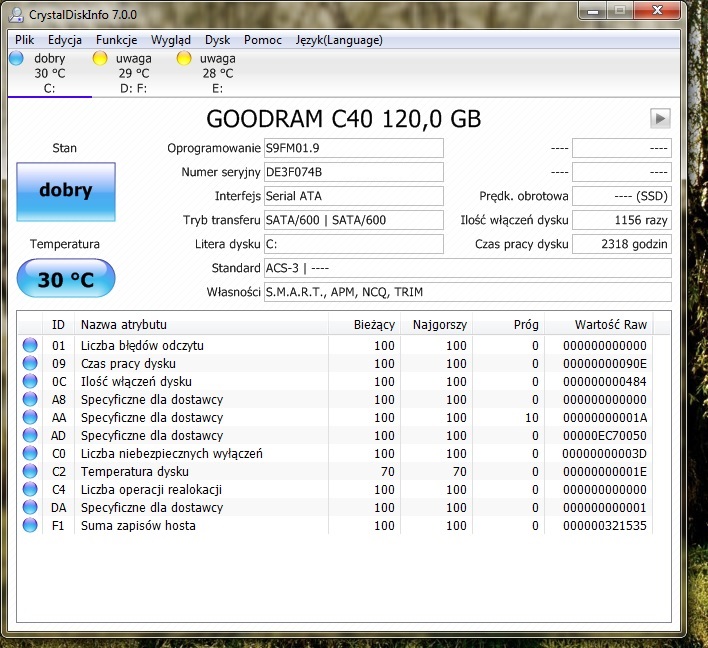Click the status dot of attribute 0C
The height and width of the screenshot is (648, 708).
30,381
